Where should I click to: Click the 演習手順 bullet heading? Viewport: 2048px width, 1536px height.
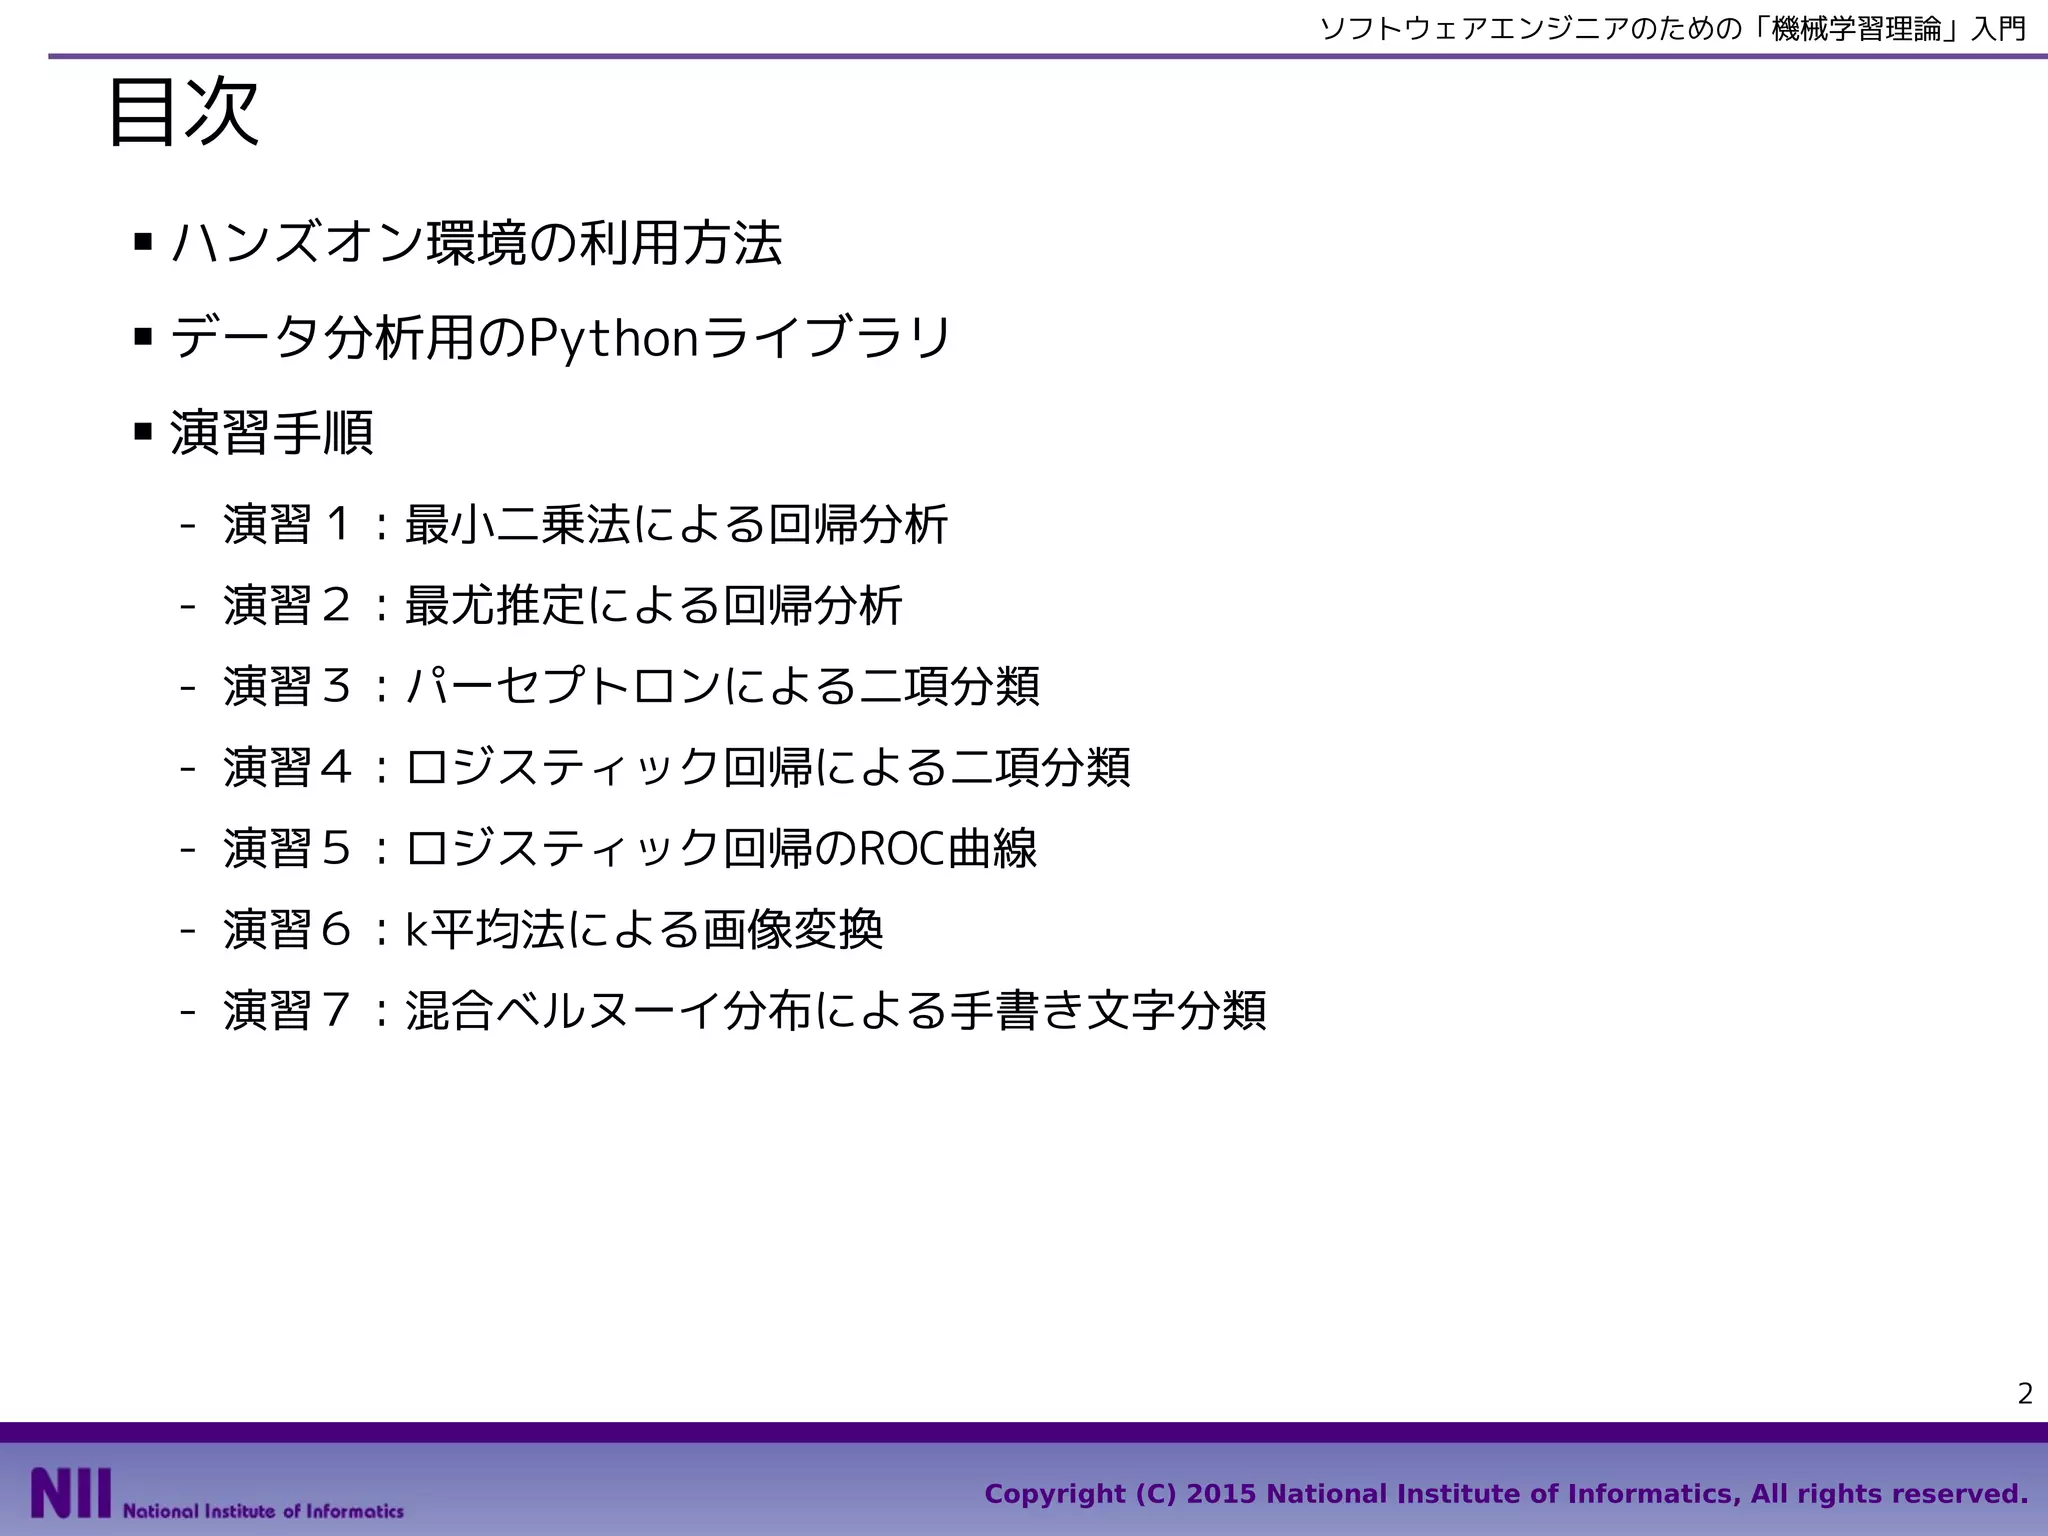pos(272,433)
